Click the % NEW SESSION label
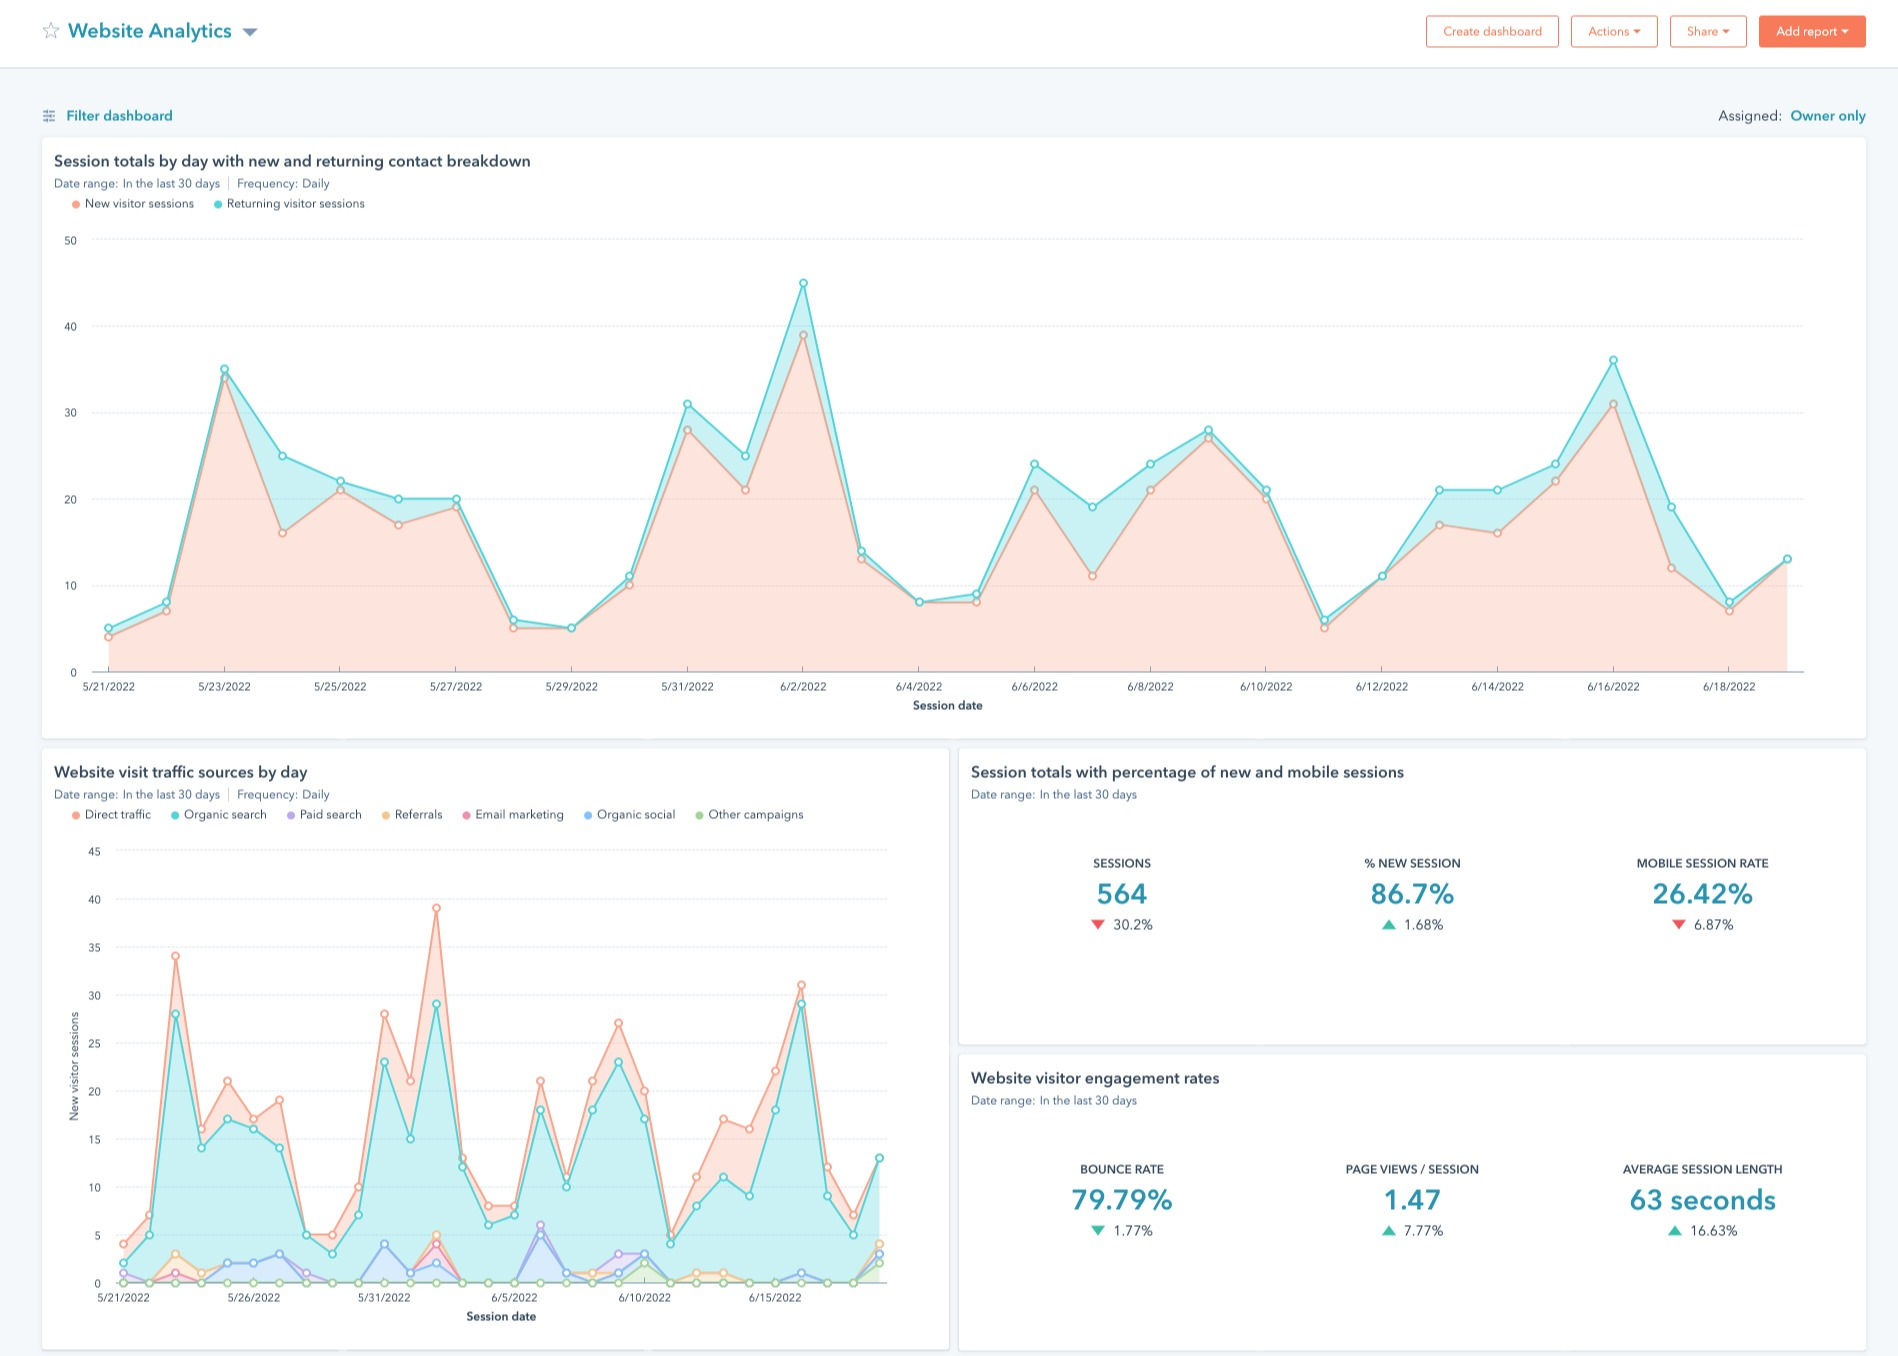 pyautogui.click(x=1412, y=863)
